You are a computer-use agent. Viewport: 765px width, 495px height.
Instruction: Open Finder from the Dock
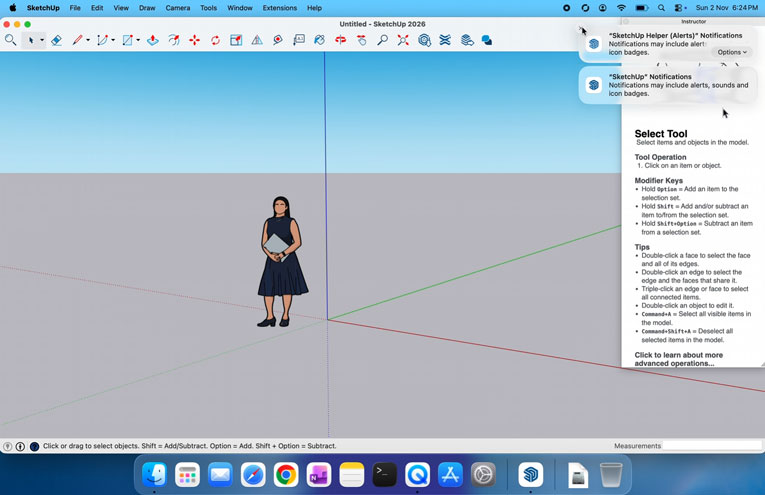pyautogui.click(x=155, y=475)
